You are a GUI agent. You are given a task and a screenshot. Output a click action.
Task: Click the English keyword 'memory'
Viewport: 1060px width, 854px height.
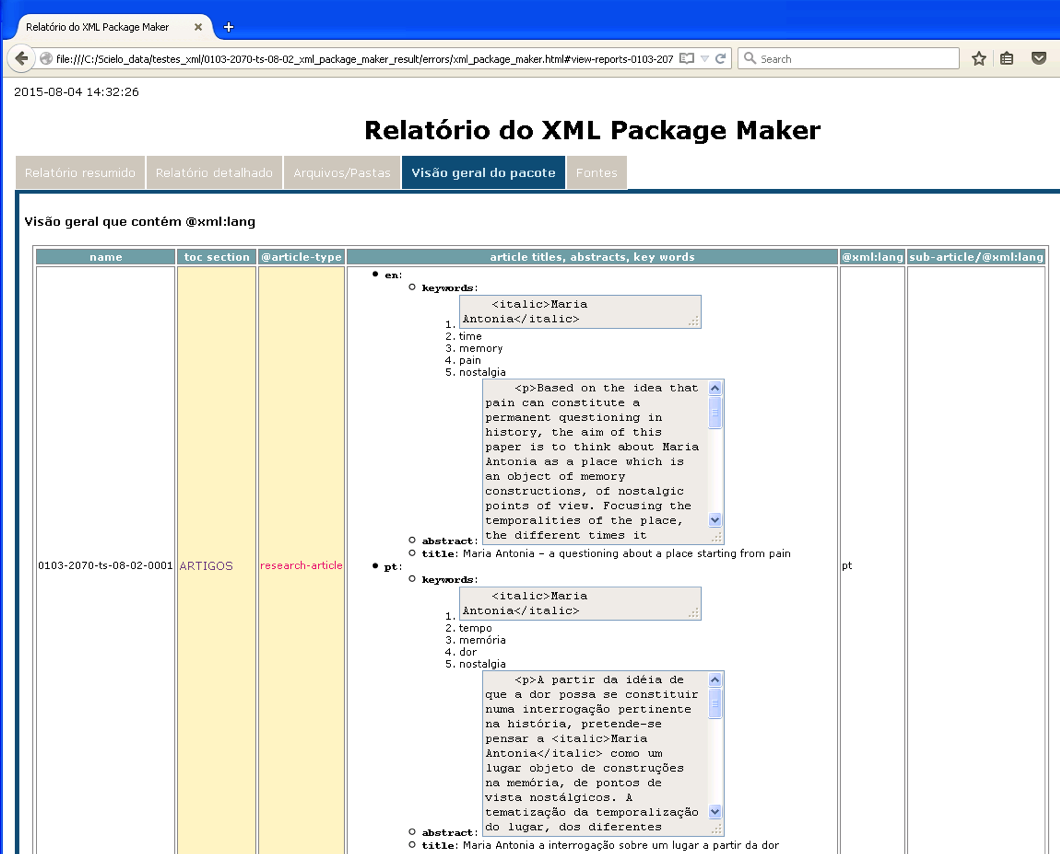pyautogui.click(x=481, y=348)
